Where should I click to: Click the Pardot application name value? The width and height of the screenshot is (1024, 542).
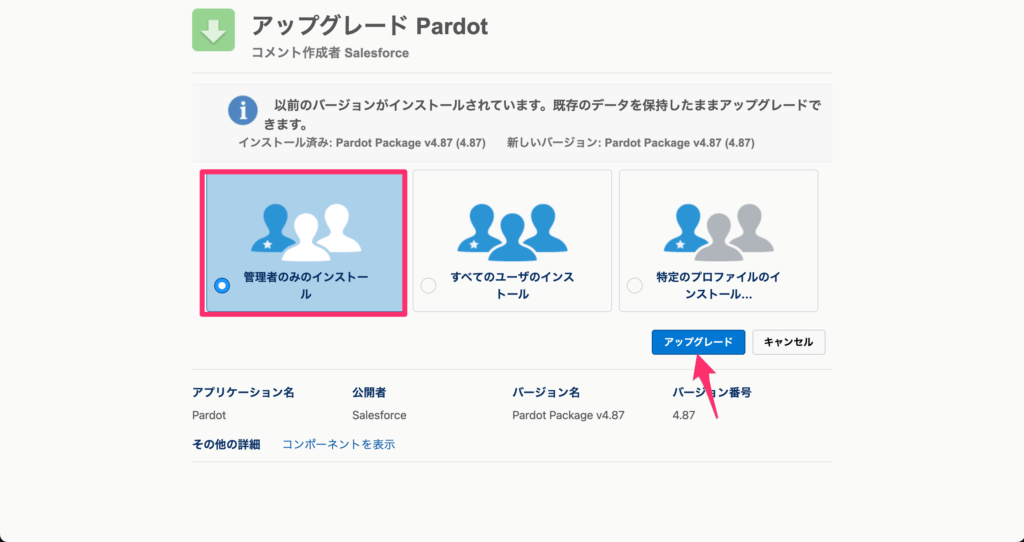(209, 415)
